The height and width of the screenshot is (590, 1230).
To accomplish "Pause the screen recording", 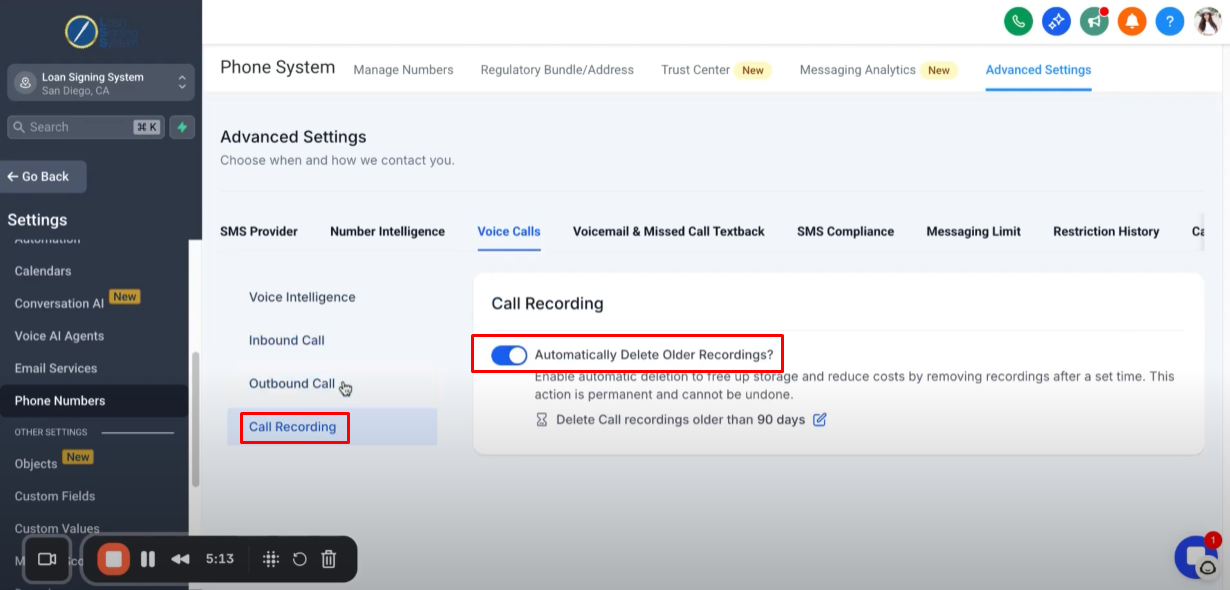I will tap(148, 559).
